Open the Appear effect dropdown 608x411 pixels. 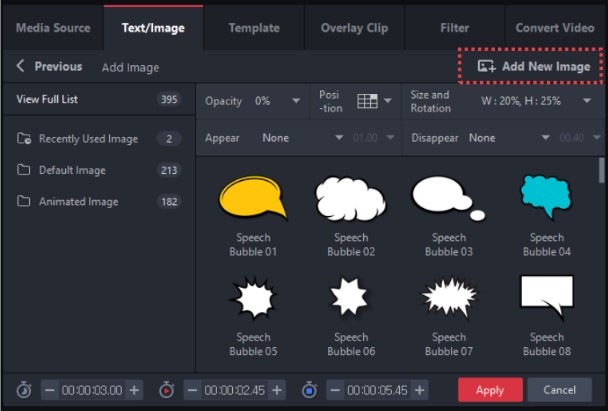click(x=338, y=138)
